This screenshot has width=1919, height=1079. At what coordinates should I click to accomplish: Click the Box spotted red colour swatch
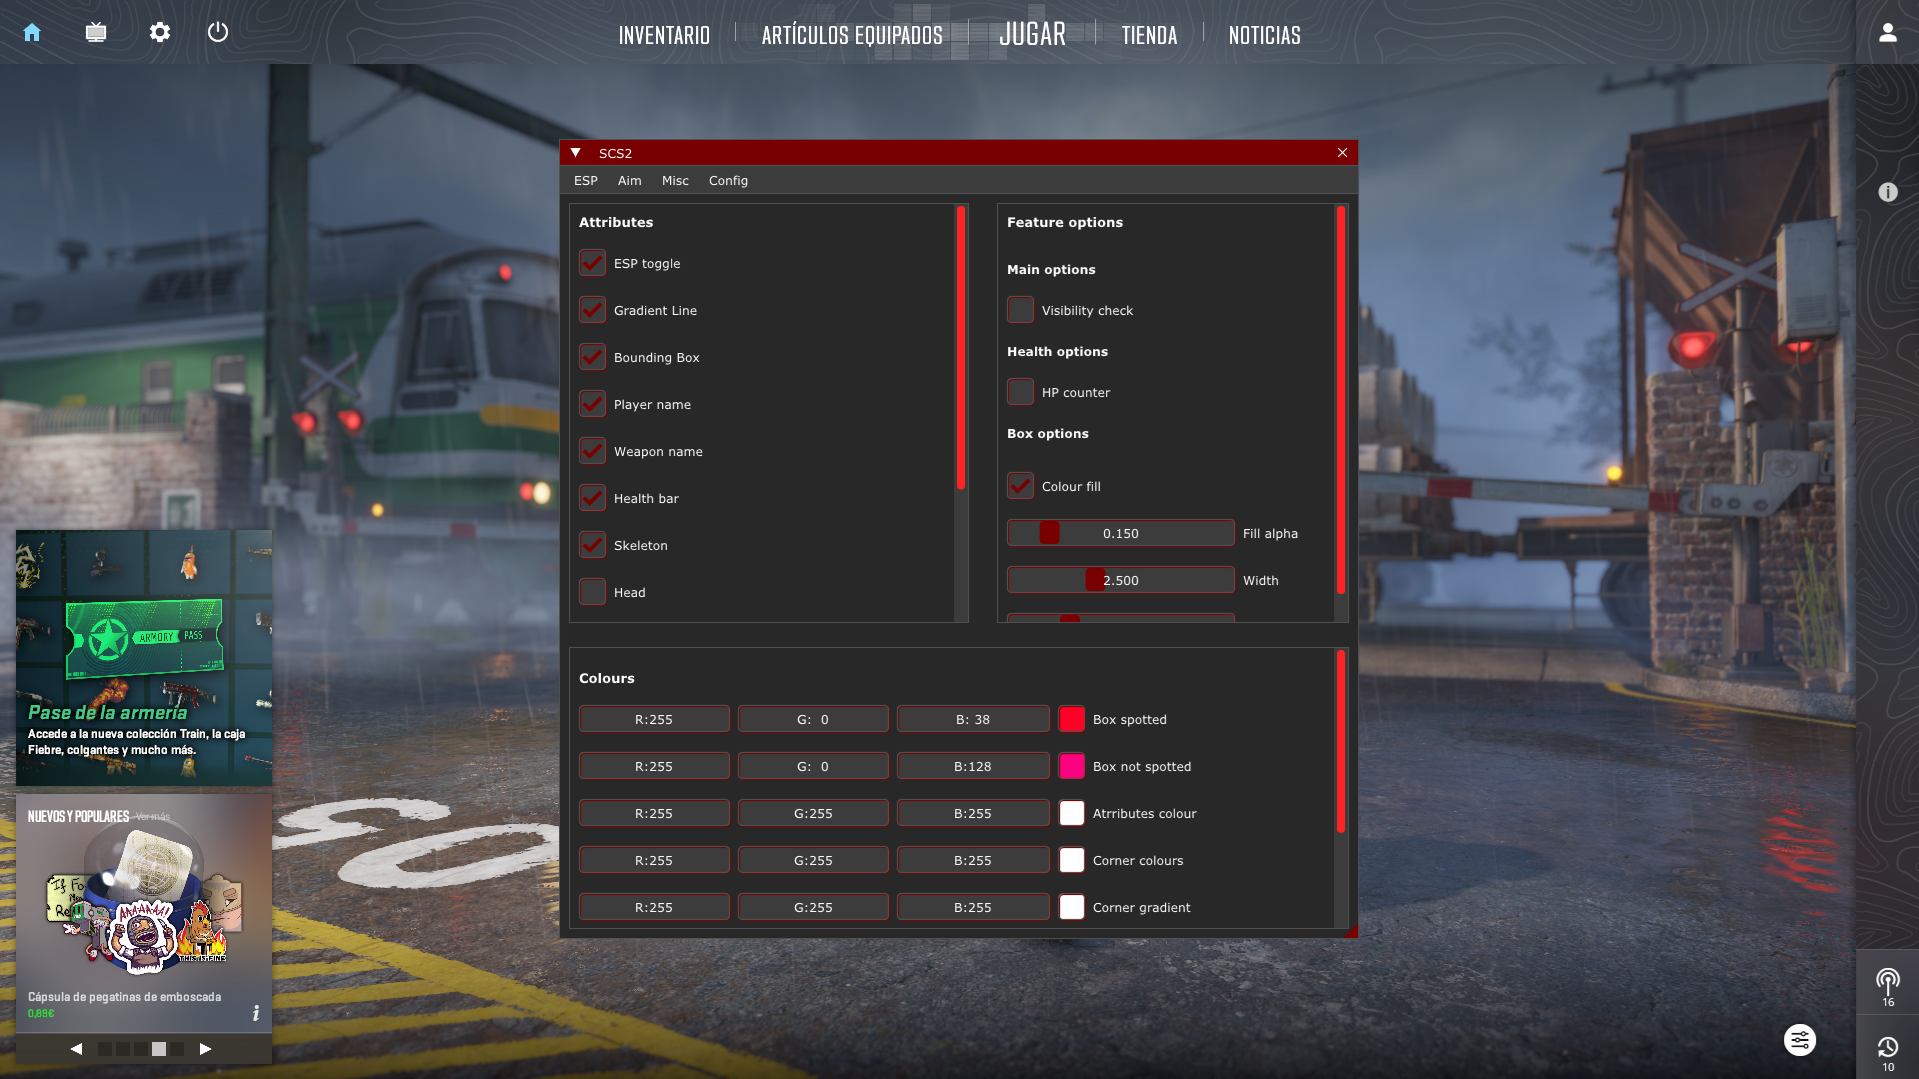tap(1071, 719)
